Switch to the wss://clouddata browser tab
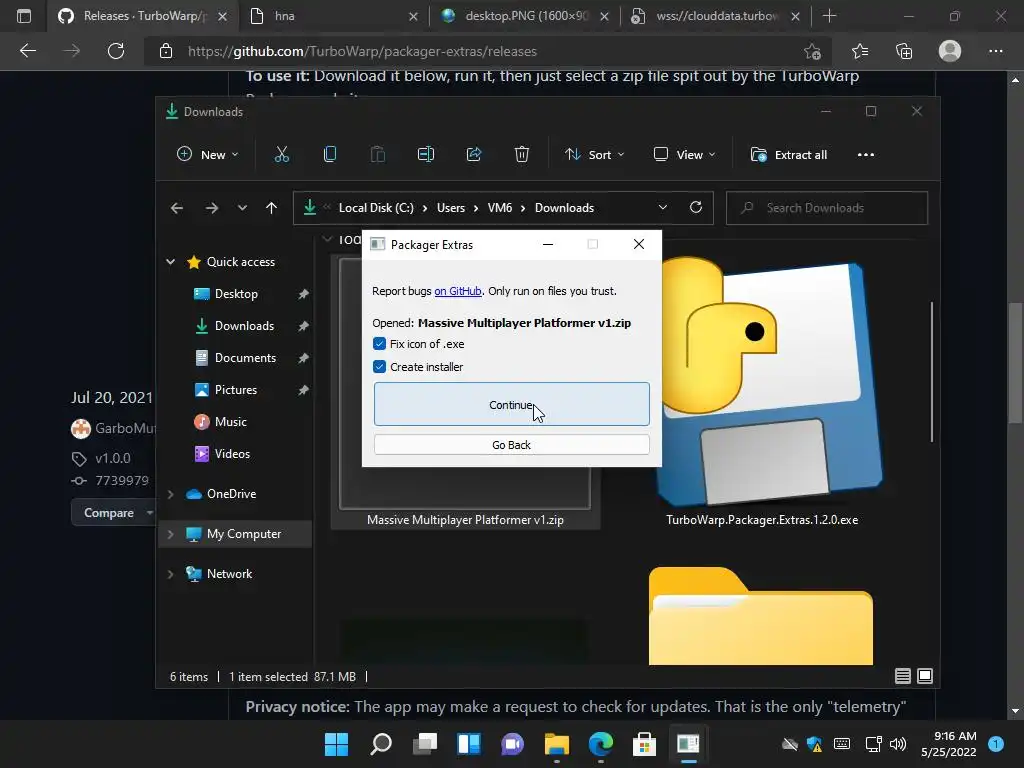This screenshot has width=1024, height=768. pyautogui.click(x=715, y=16)
